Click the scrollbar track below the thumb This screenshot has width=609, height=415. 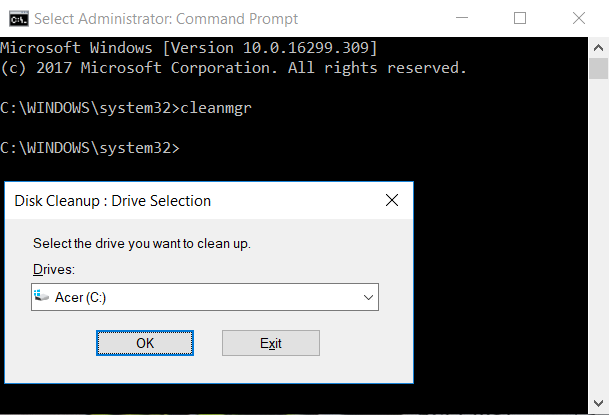click(x=598, y=250)
